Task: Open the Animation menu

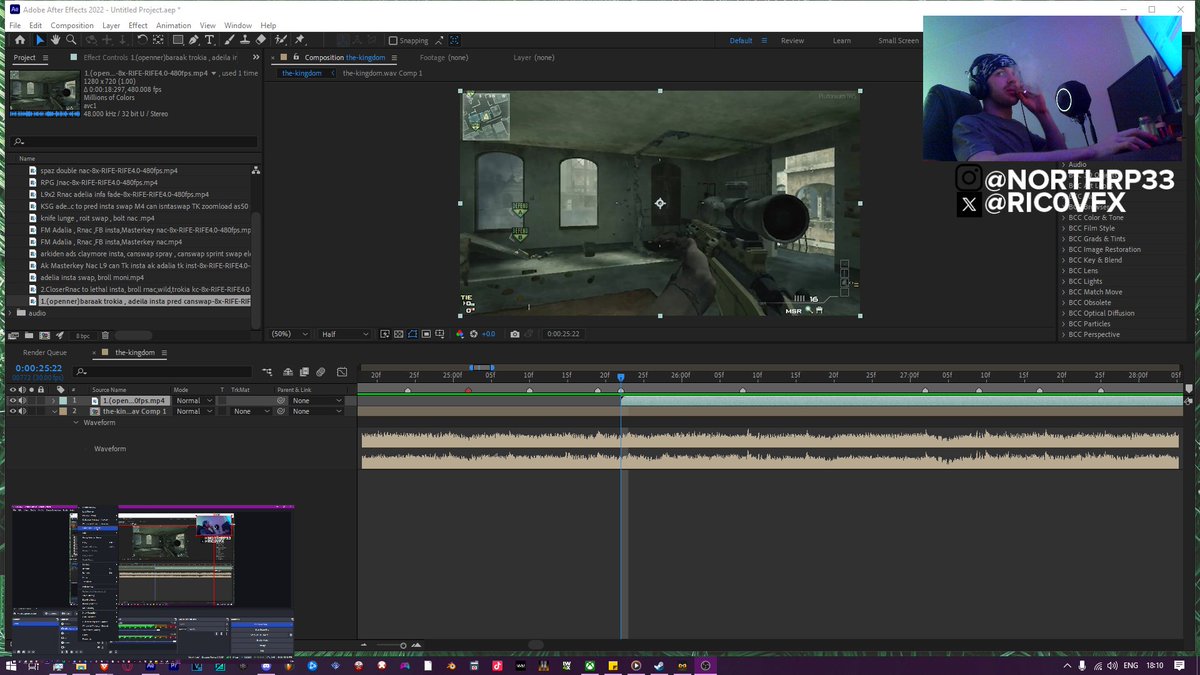Action: point(173,25)
